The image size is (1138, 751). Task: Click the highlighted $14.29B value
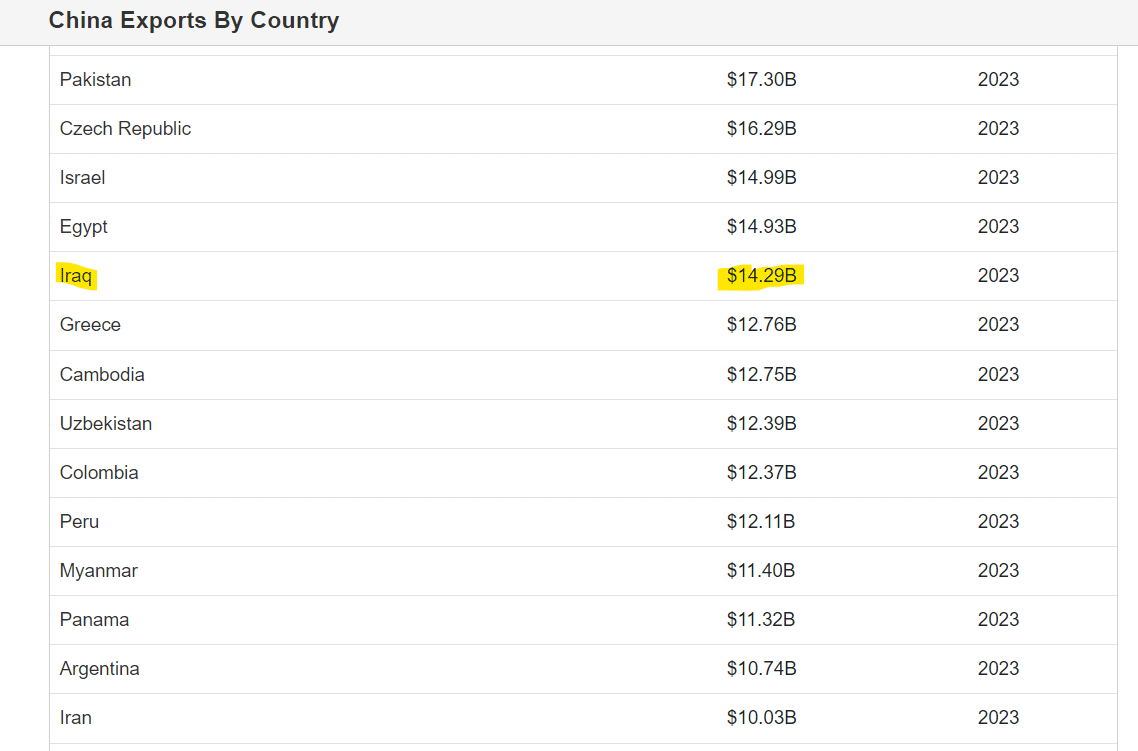pyautogui.click(x=761, y=276)
